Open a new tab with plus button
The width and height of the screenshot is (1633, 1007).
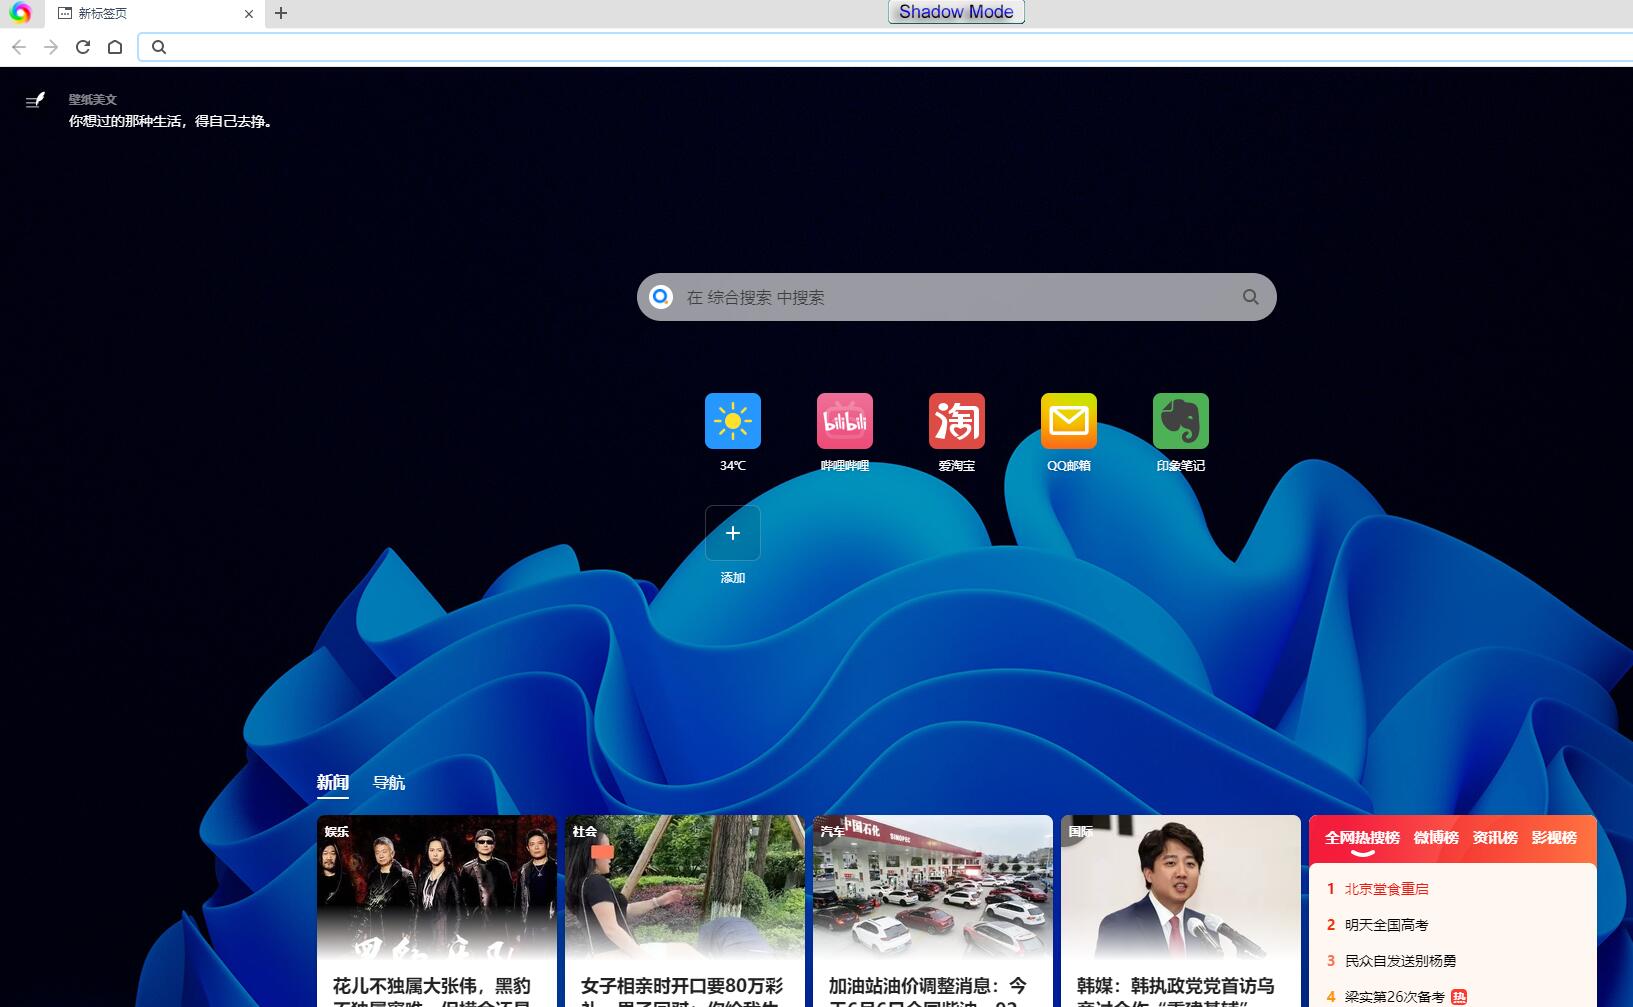281,13
